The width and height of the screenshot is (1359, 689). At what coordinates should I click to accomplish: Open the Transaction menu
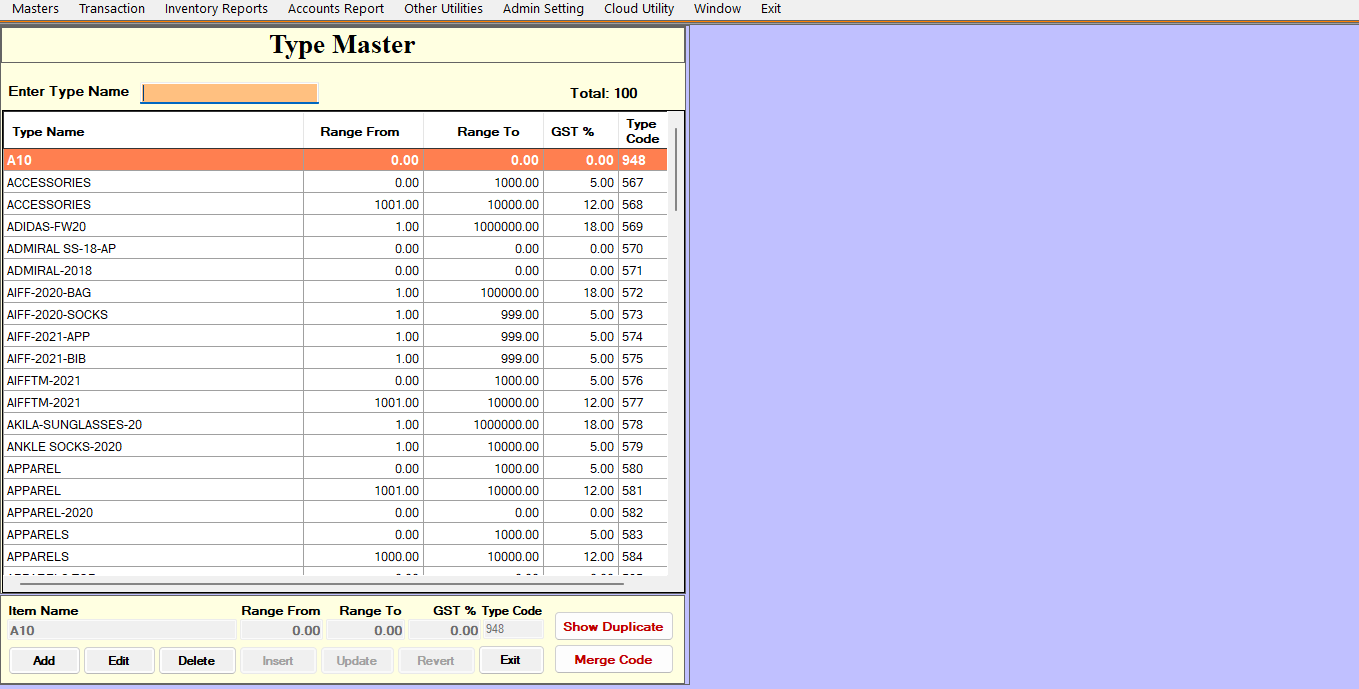(112, 9)
